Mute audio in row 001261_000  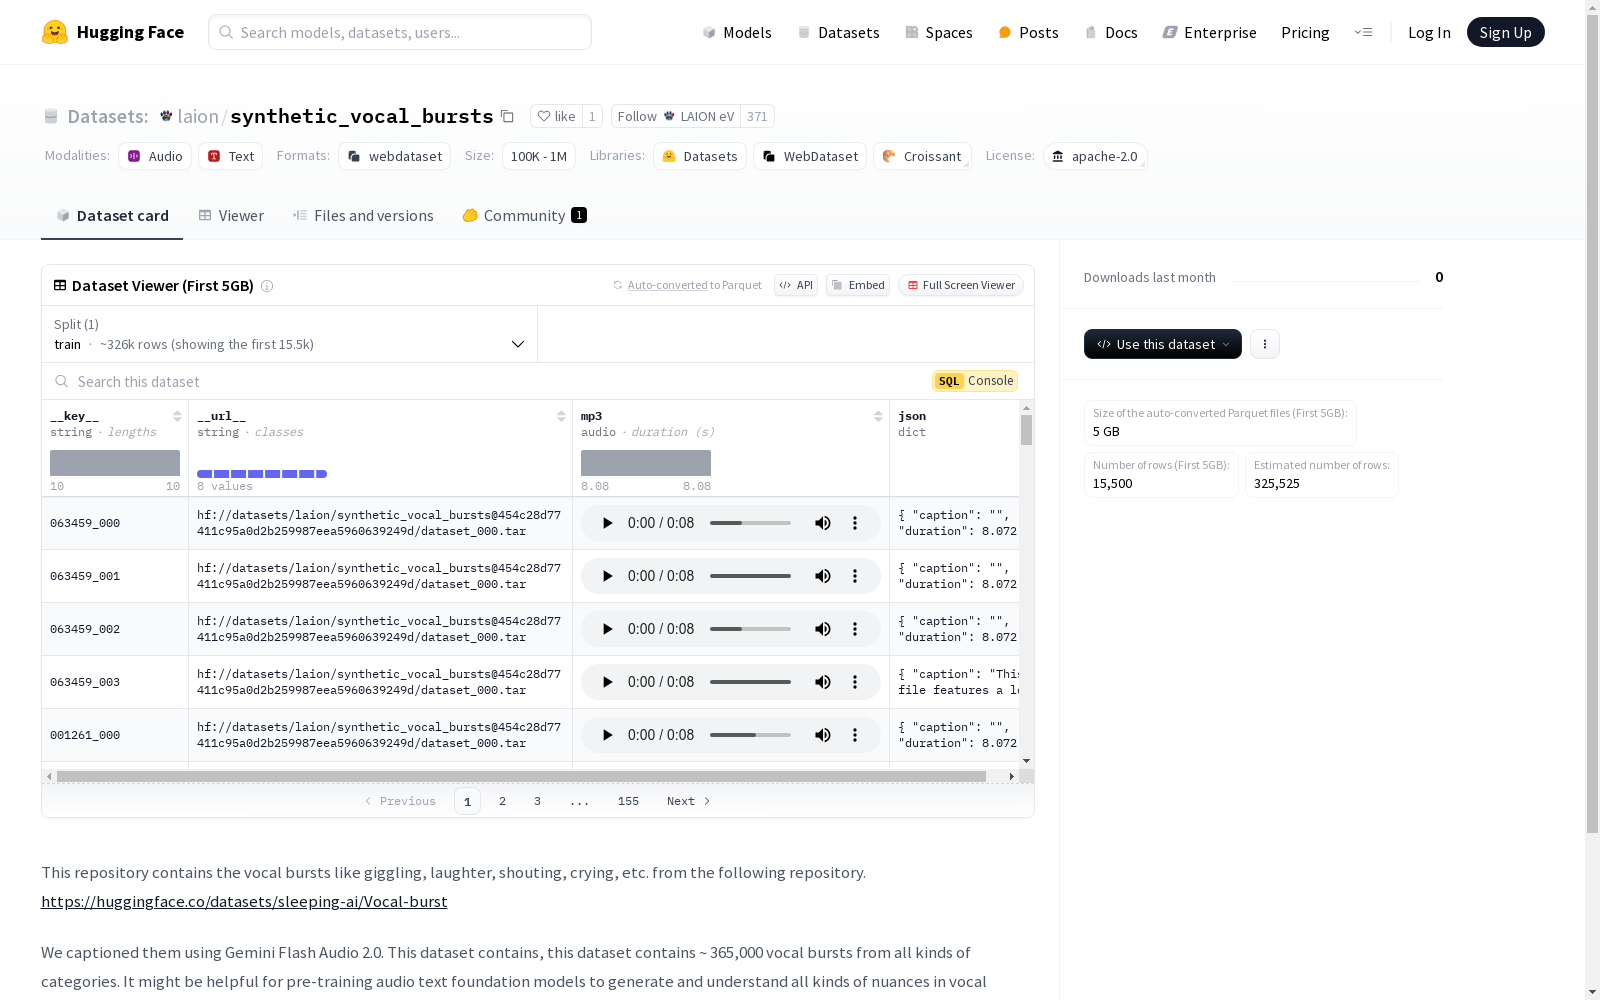pyautogui.click(x=823, y=735)
